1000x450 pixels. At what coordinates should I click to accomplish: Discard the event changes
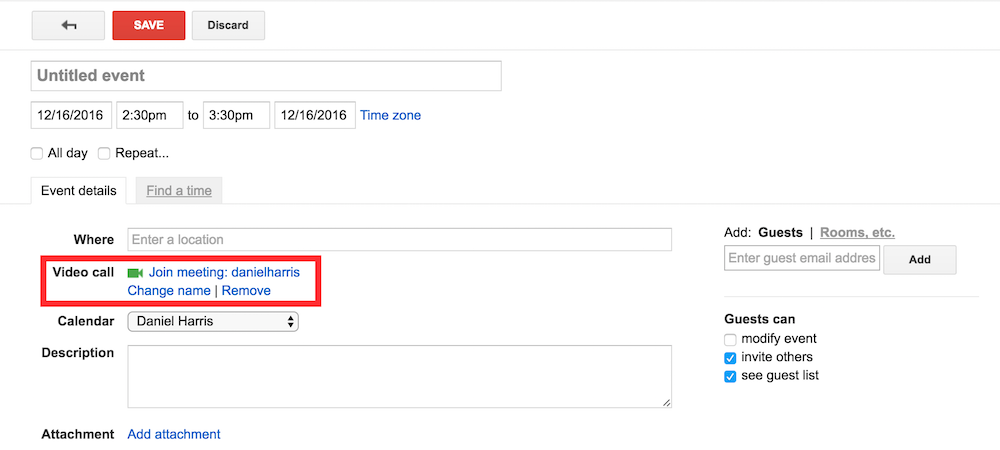pos(228,26)
